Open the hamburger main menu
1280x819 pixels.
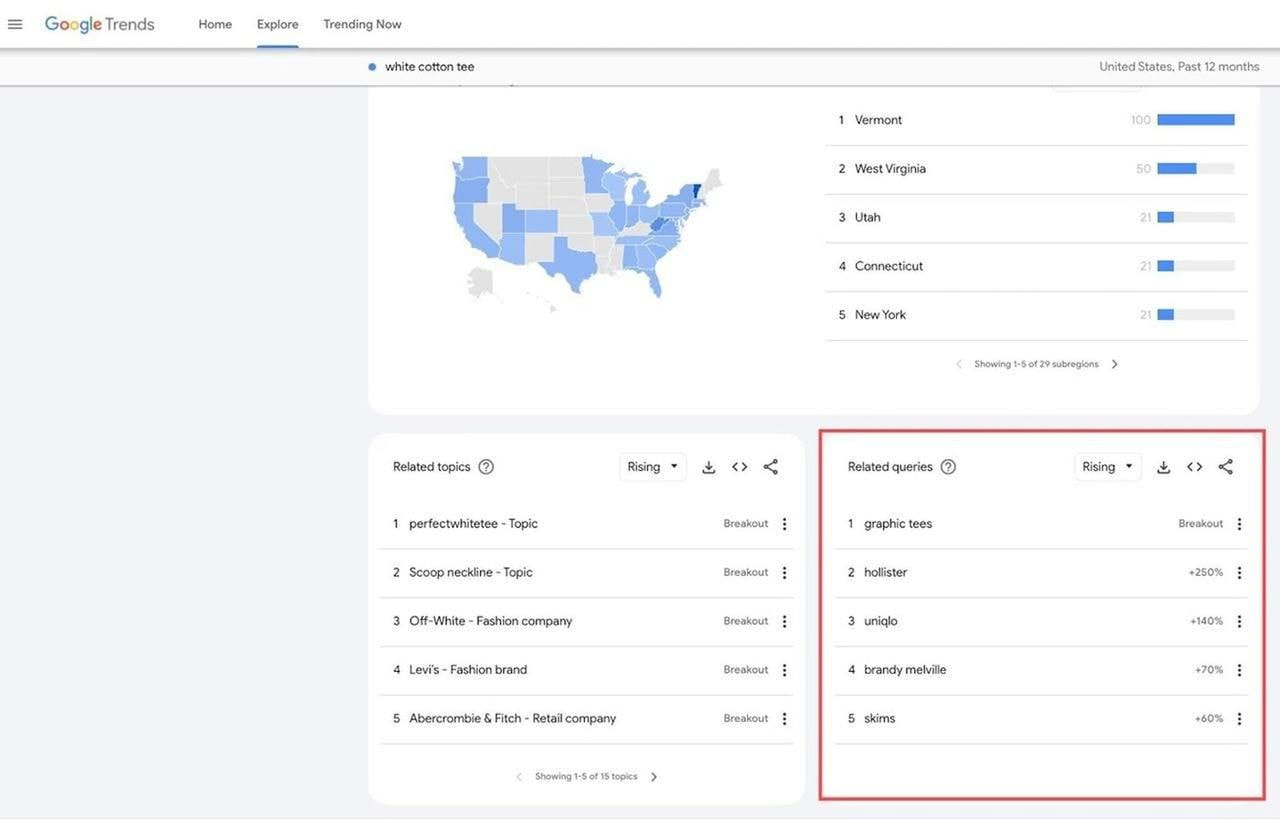(15, 24)
